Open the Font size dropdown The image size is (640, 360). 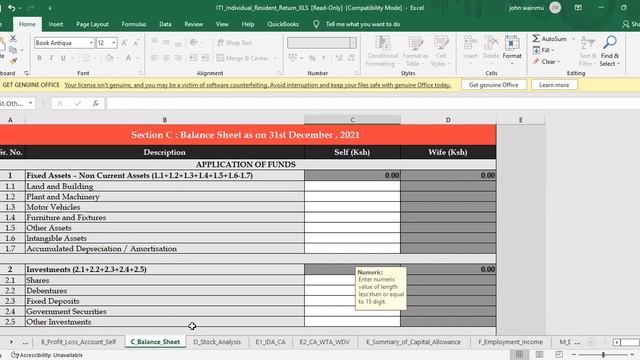tap(113, 43)
